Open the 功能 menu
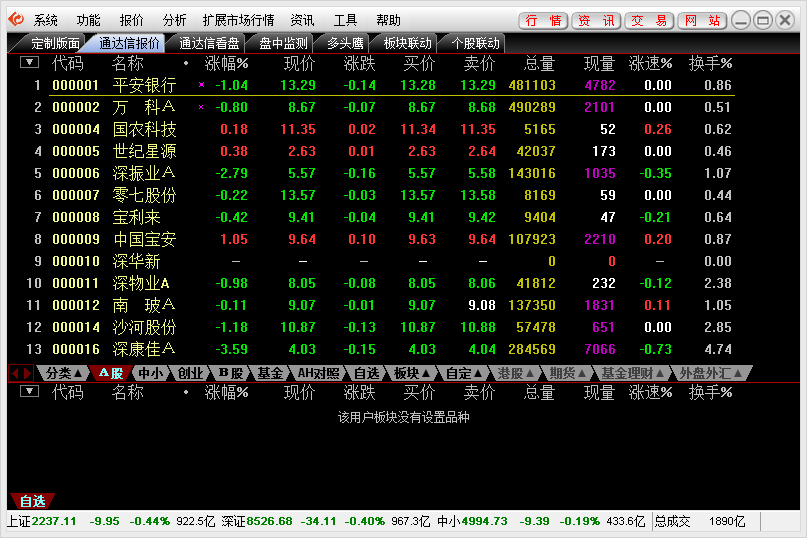 pyautogui.click(x=88, y=20)
